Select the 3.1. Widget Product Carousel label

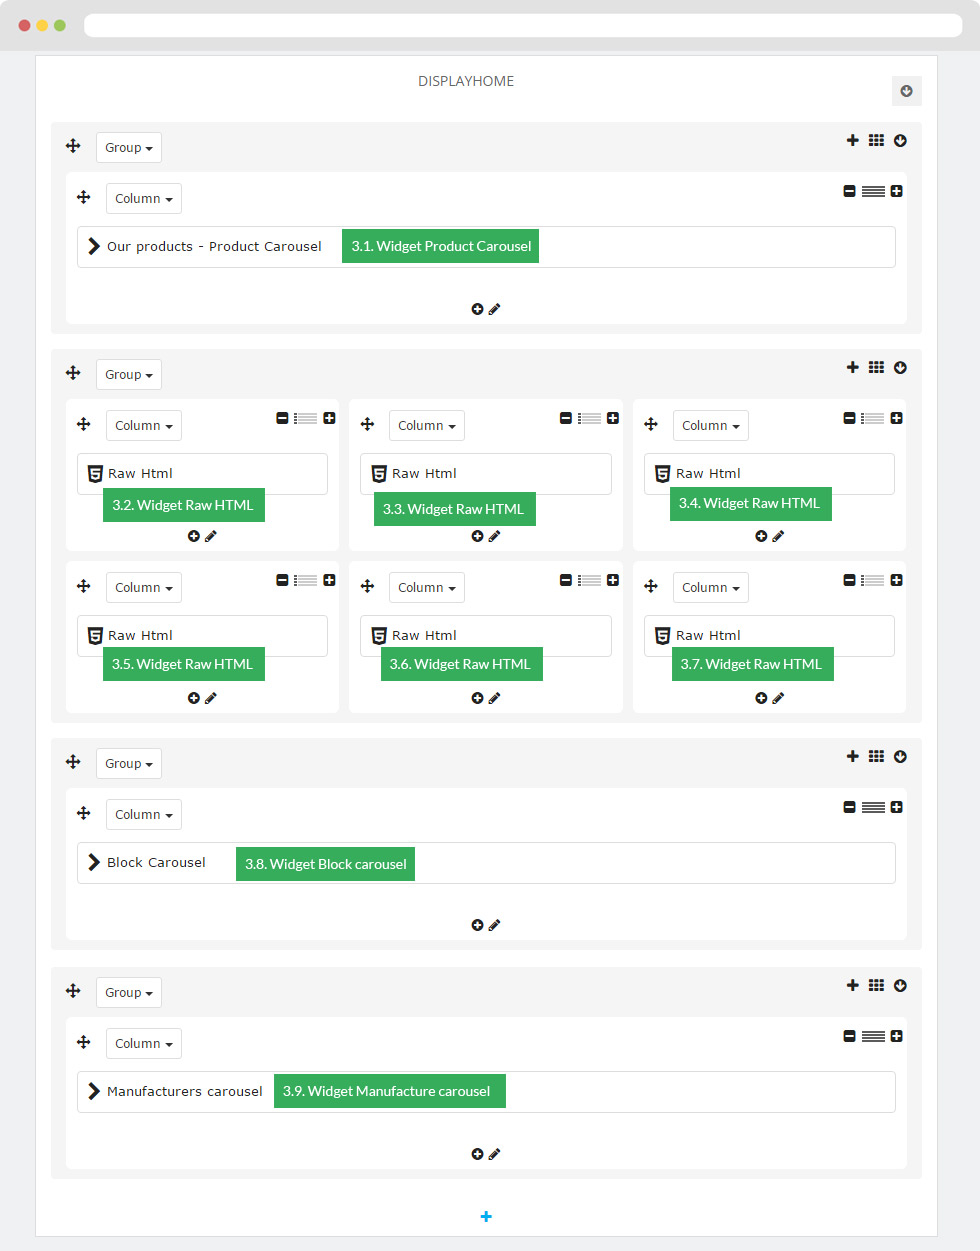tap(440, 246)
